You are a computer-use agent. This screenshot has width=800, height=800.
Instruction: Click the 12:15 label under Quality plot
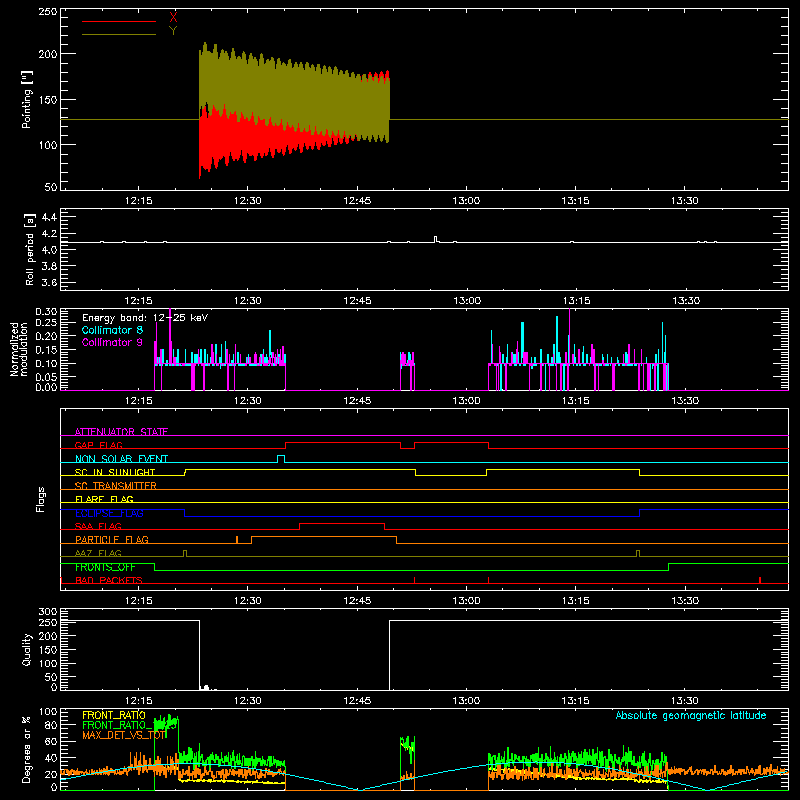pos(139,701)
